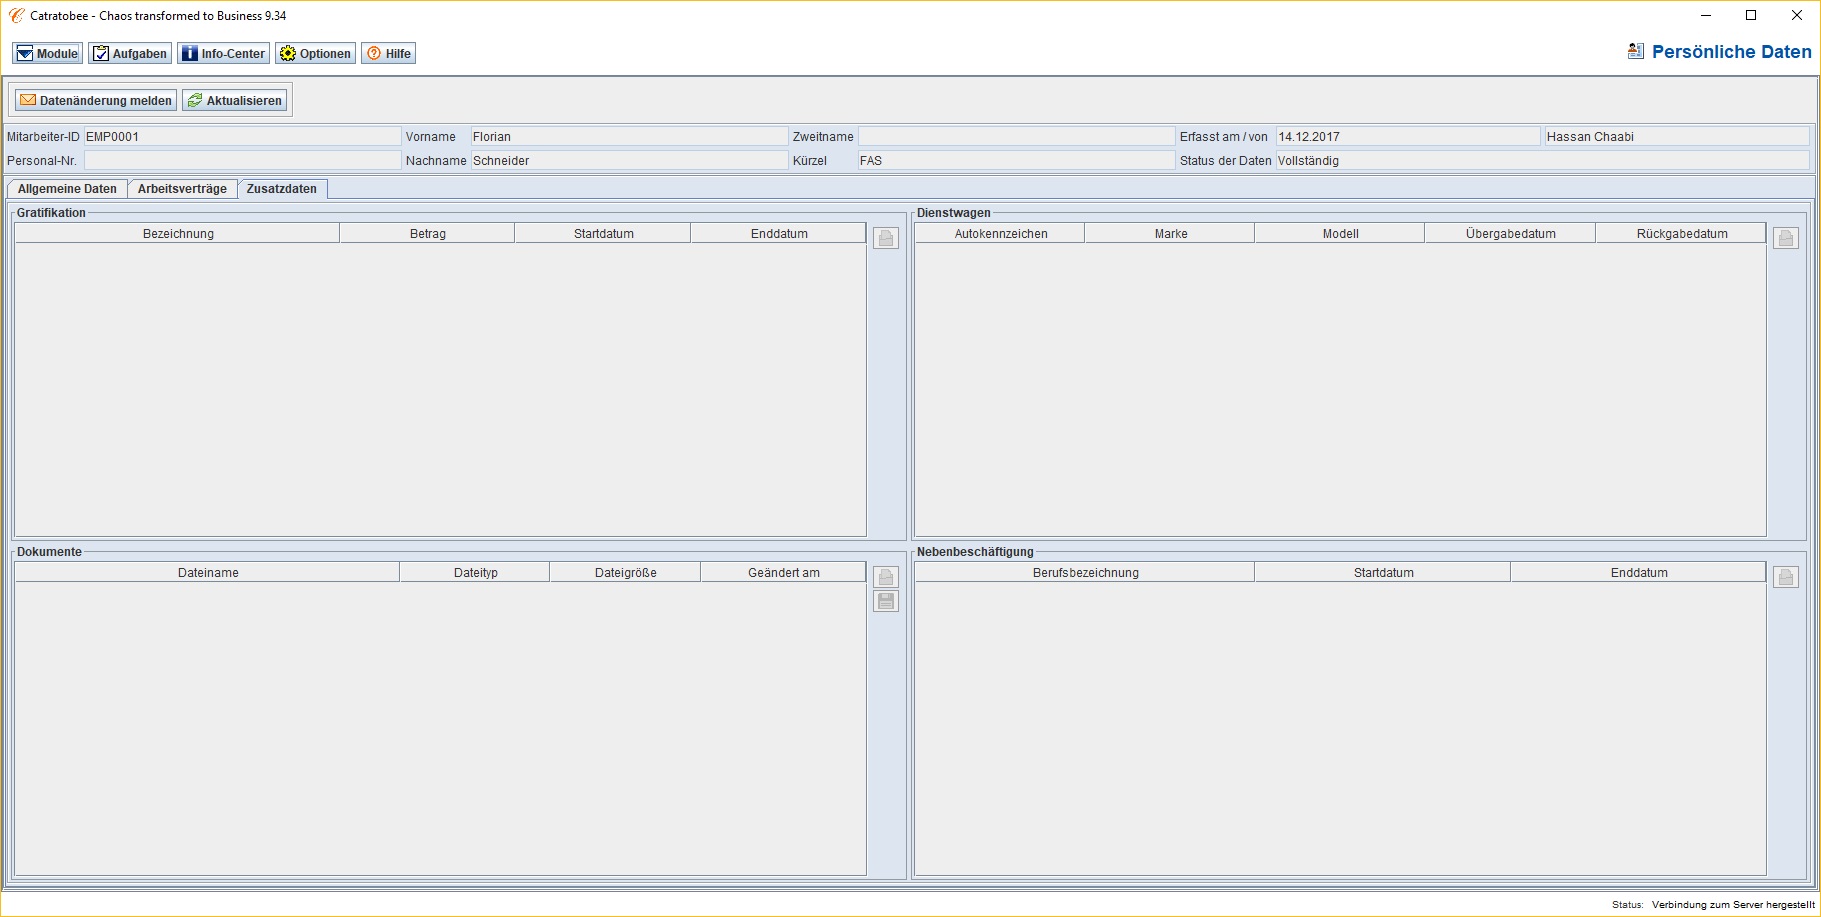Click the Autokennzeichen column header
The height and width of the screenshot is (917, 1821).
click(1000, 234)
